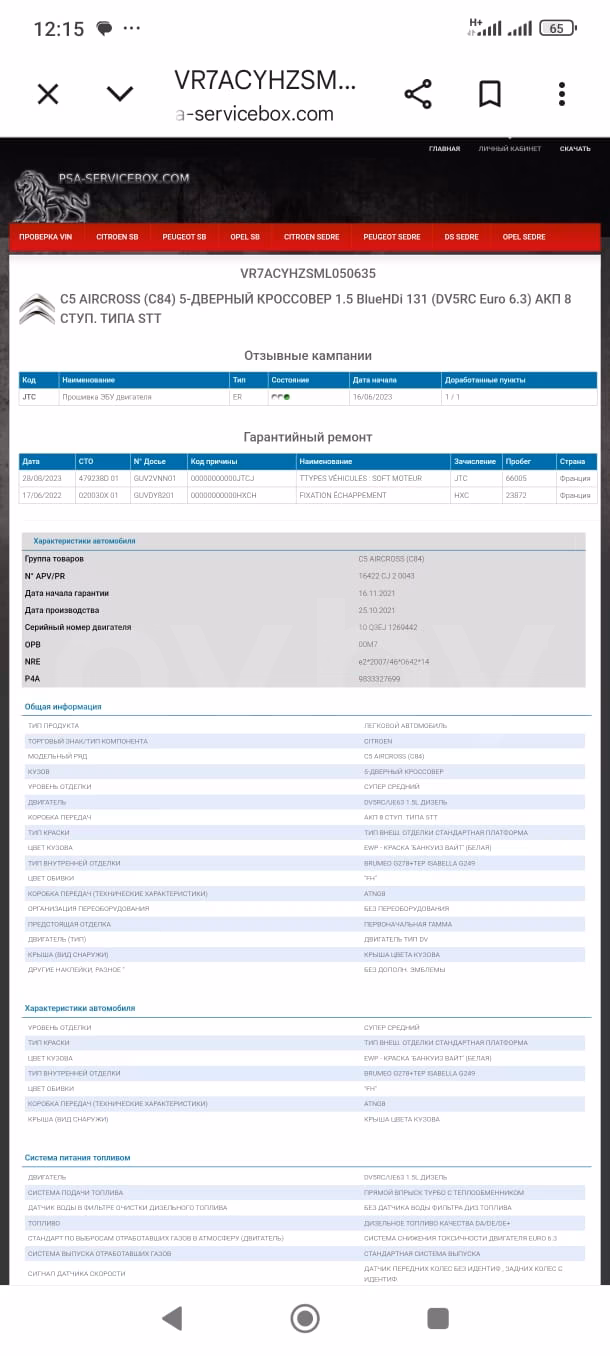Screen dimensions: 610x1356
Task: Tap dossier number GUV2VNN01
Action: (154, 478)
